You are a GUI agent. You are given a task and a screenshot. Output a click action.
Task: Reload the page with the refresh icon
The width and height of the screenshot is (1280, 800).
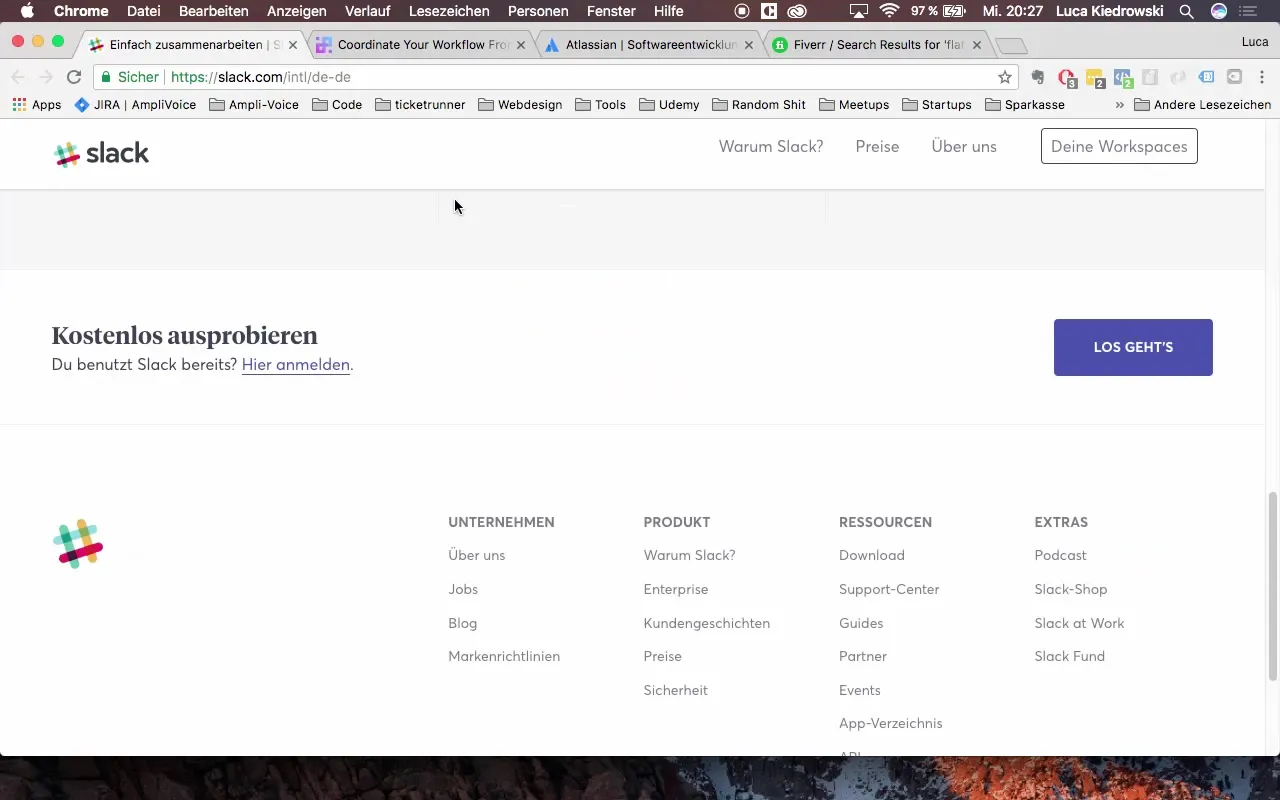pyautogui.click(x=74, y=77)
